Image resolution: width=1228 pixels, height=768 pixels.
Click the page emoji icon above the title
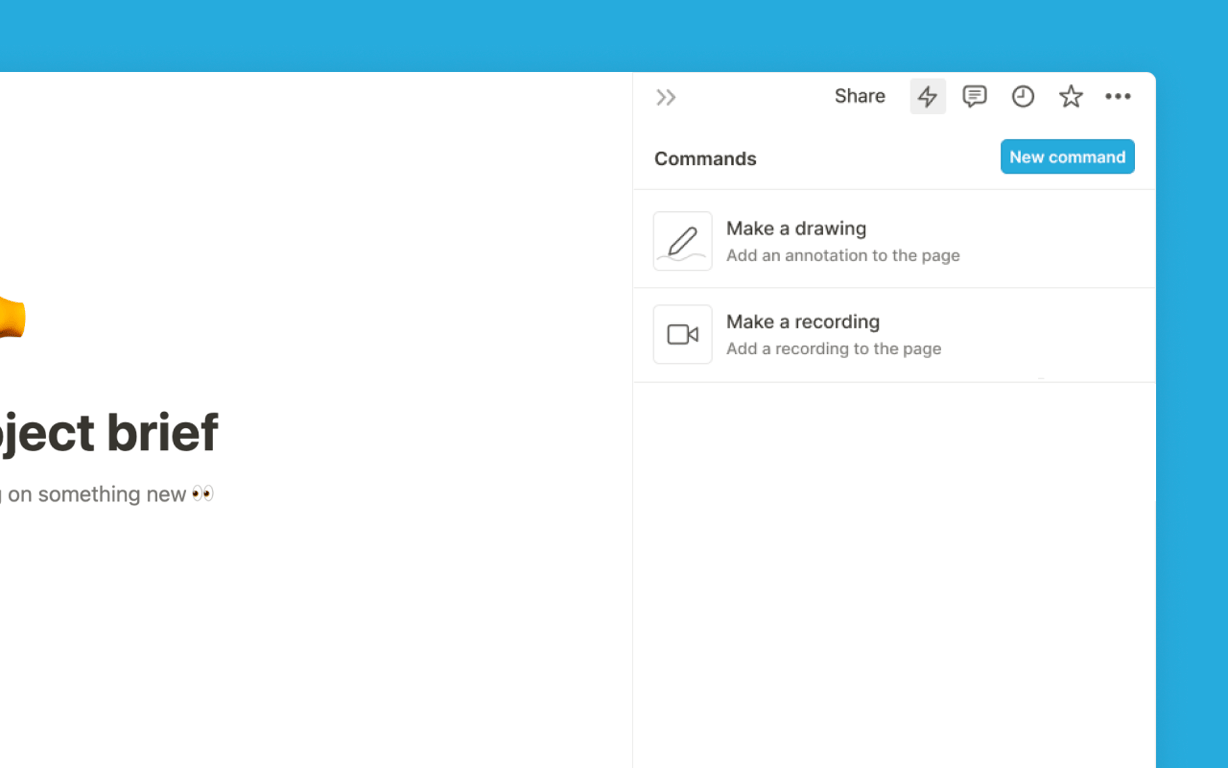pos(10,319)
